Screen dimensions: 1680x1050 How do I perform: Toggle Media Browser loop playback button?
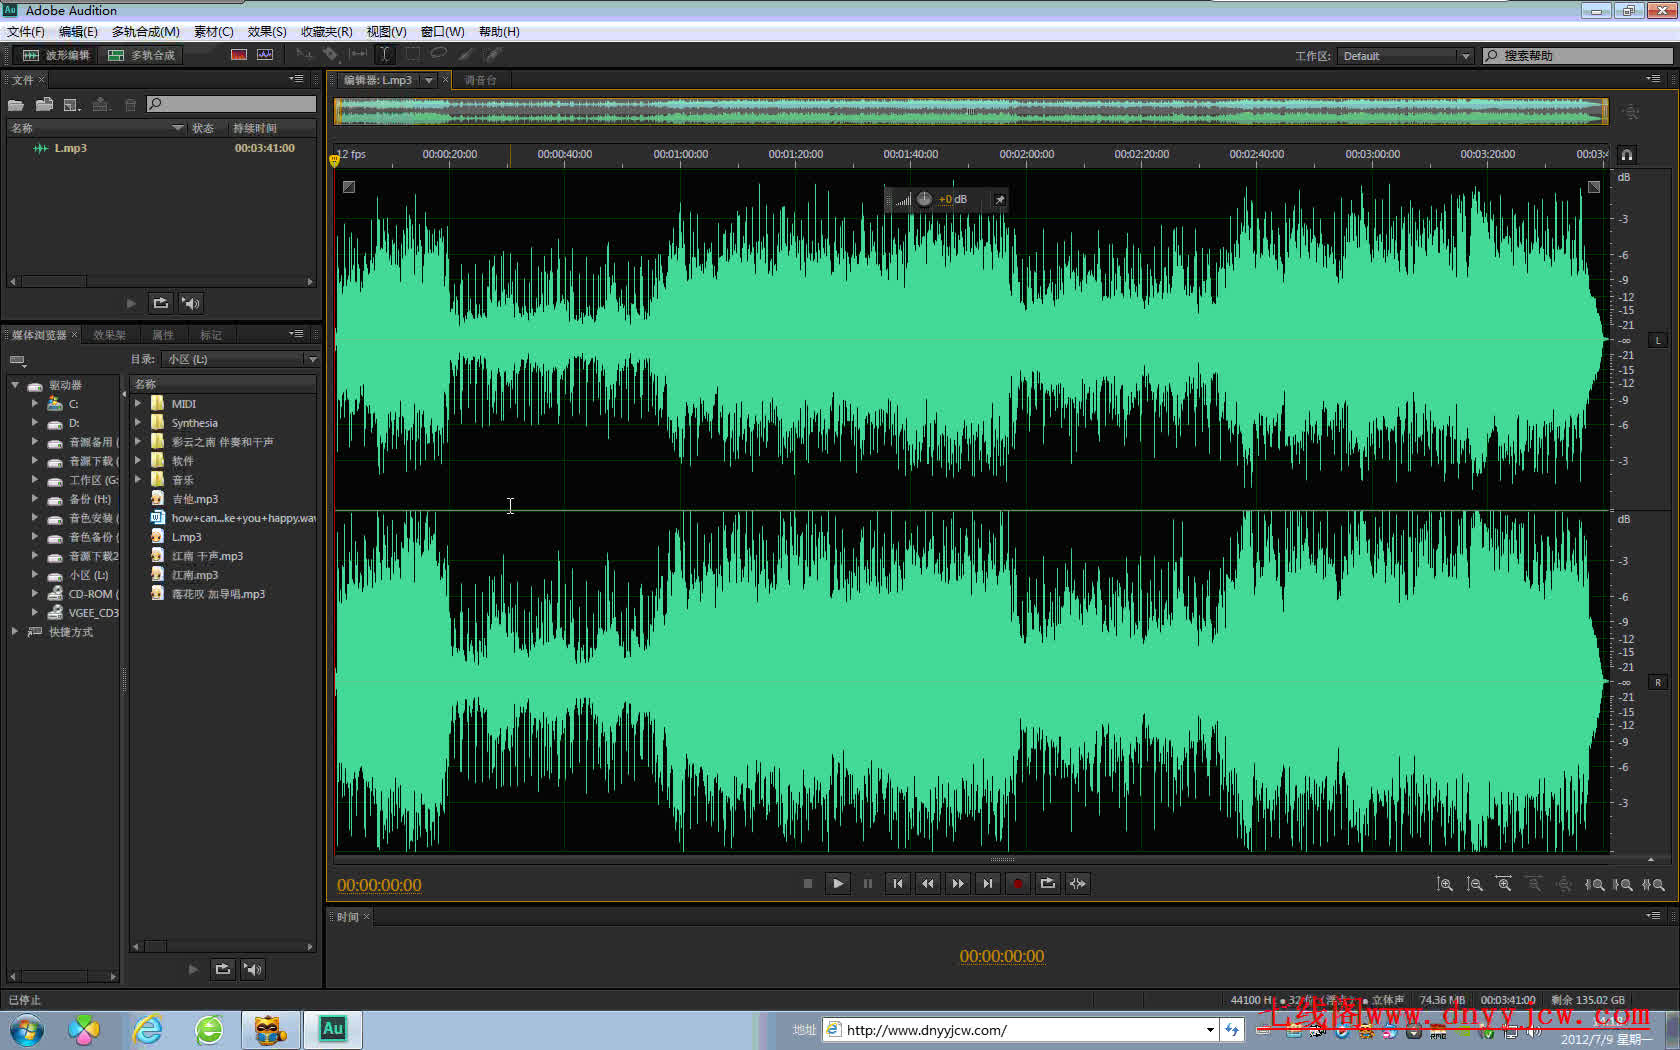223,969
